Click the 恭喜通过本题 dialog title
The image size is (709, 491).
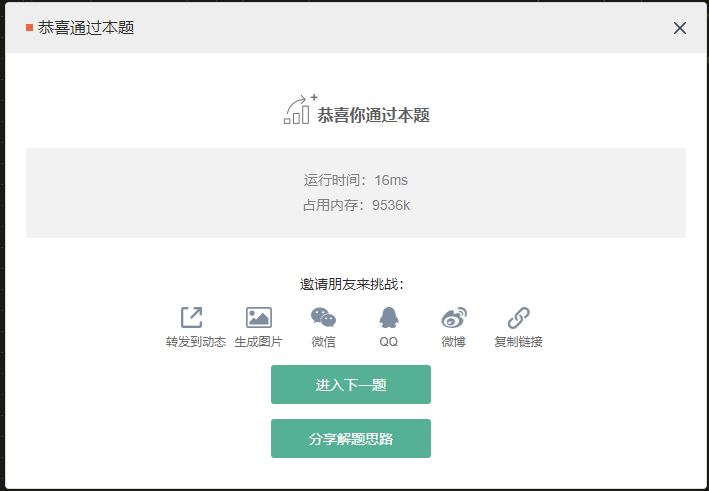click(86, 28)
